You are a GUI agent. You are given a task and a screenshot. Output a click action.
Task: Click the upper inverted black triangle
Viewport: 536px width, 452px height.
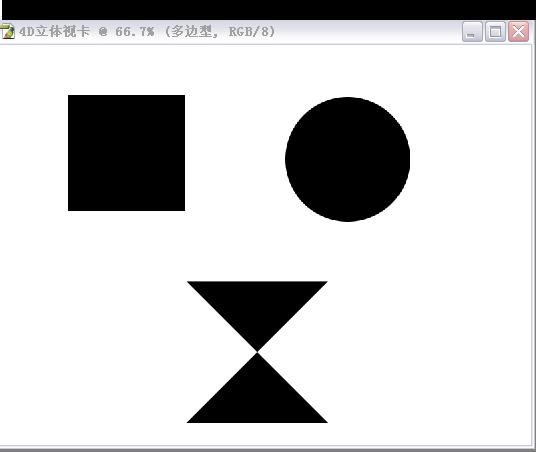pos(257,304)
